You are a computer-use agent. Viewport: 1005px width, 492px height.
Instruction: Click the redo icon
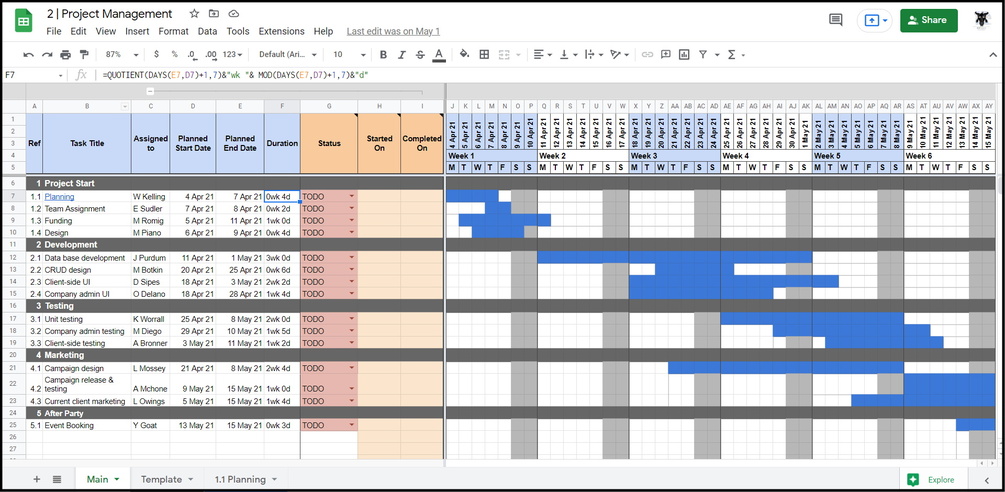click(47, 54)
